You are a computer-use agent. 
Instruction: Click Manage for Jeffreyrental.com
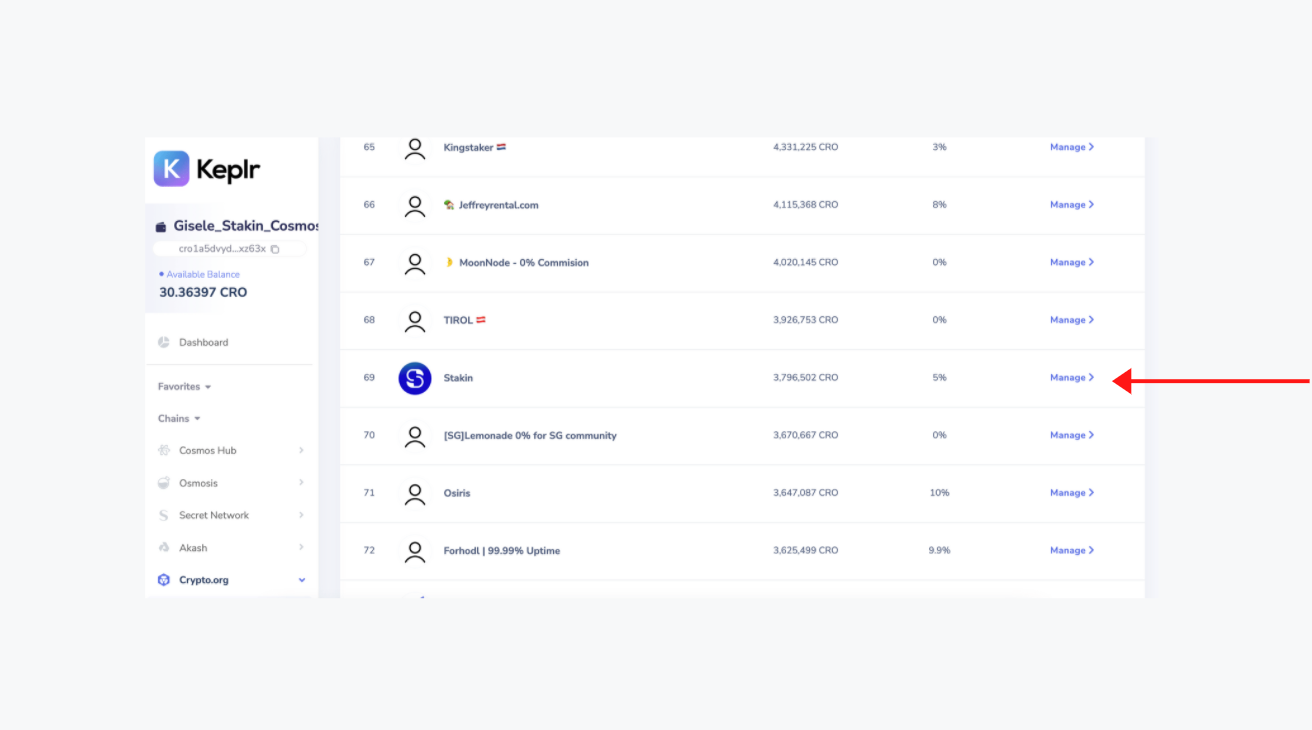pyautogui.click(x=1072, y=204)
